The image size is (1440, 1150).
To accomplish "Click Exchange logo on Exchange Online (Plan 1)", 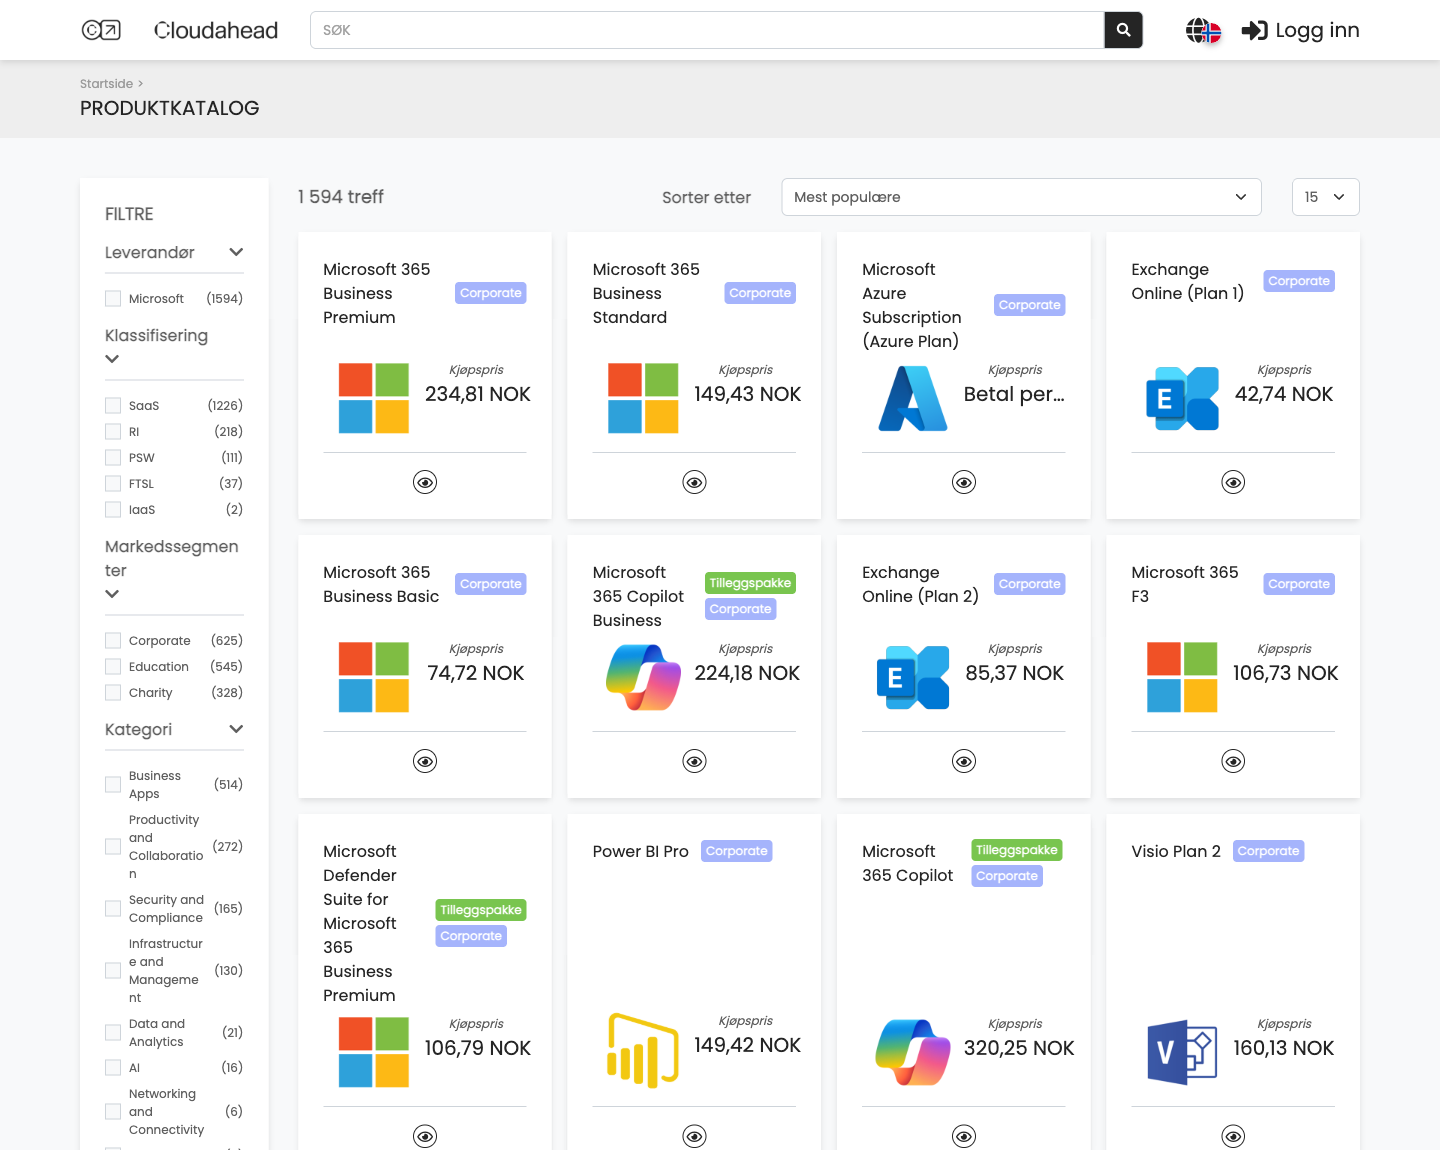I will click(x=1182, y=398).
